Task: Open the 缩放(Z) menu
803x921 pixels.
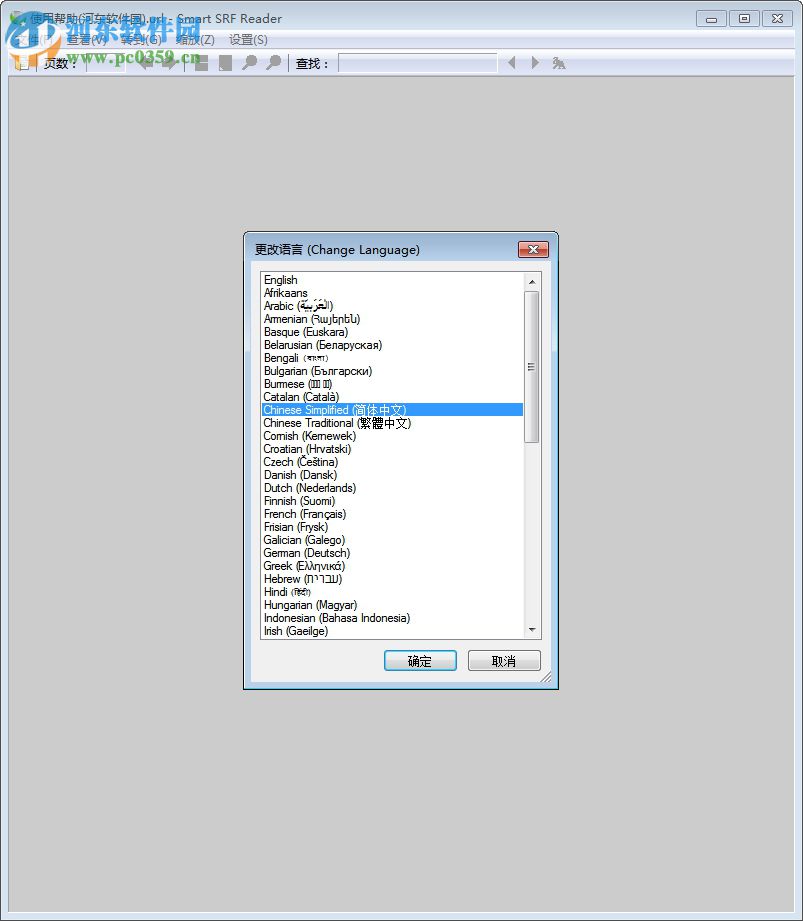Action: coord(196,39)
